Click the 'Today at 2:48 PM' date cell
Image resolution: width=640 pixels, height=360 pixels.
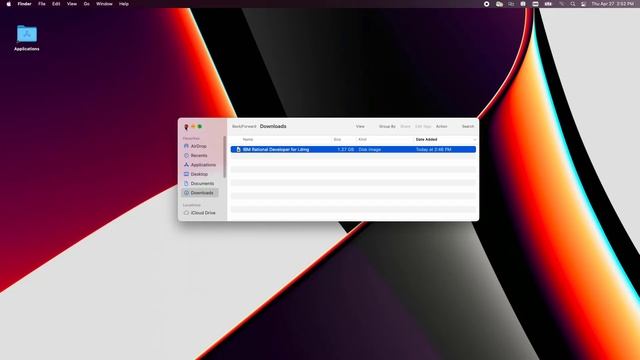tap(433, 150)
